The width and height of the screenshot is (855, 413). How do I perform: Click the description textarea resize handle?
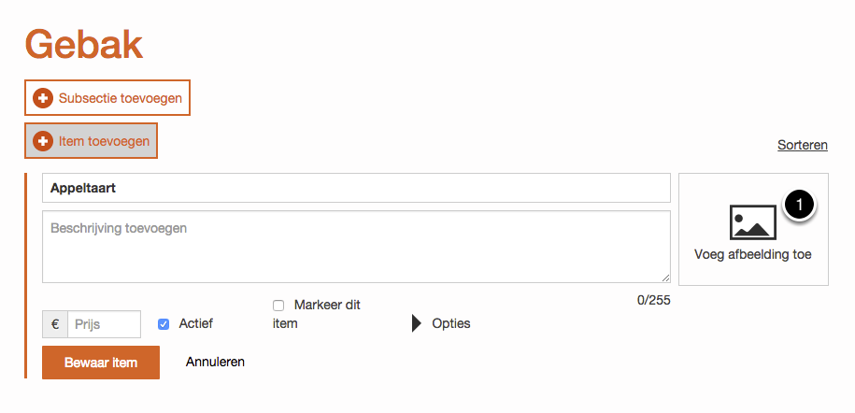point(664,277)
